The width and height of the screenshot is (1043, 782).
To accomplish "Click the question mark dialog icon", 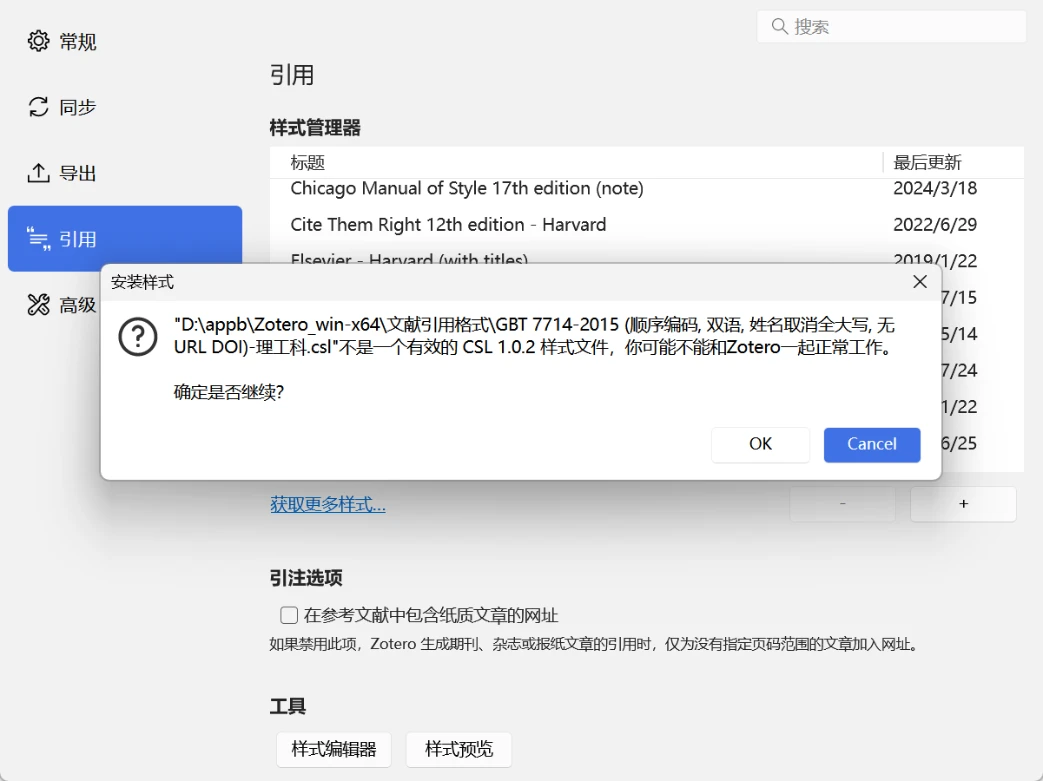I will [138, 336].
